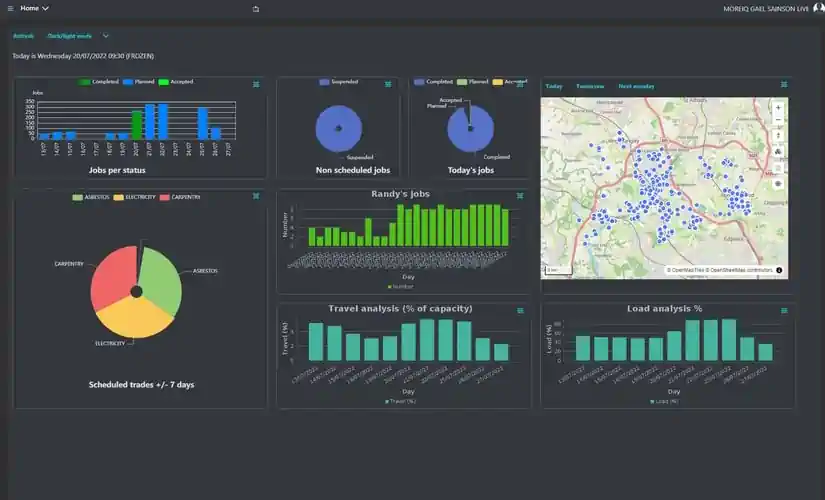Open the hamburger navigation menu
This screenshot has height=500, width=825.
(10, 8)
